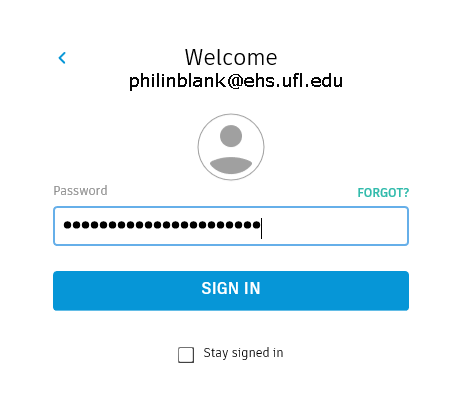Select the philinblank@ehs.ufl.edu email text

[236, 81]
